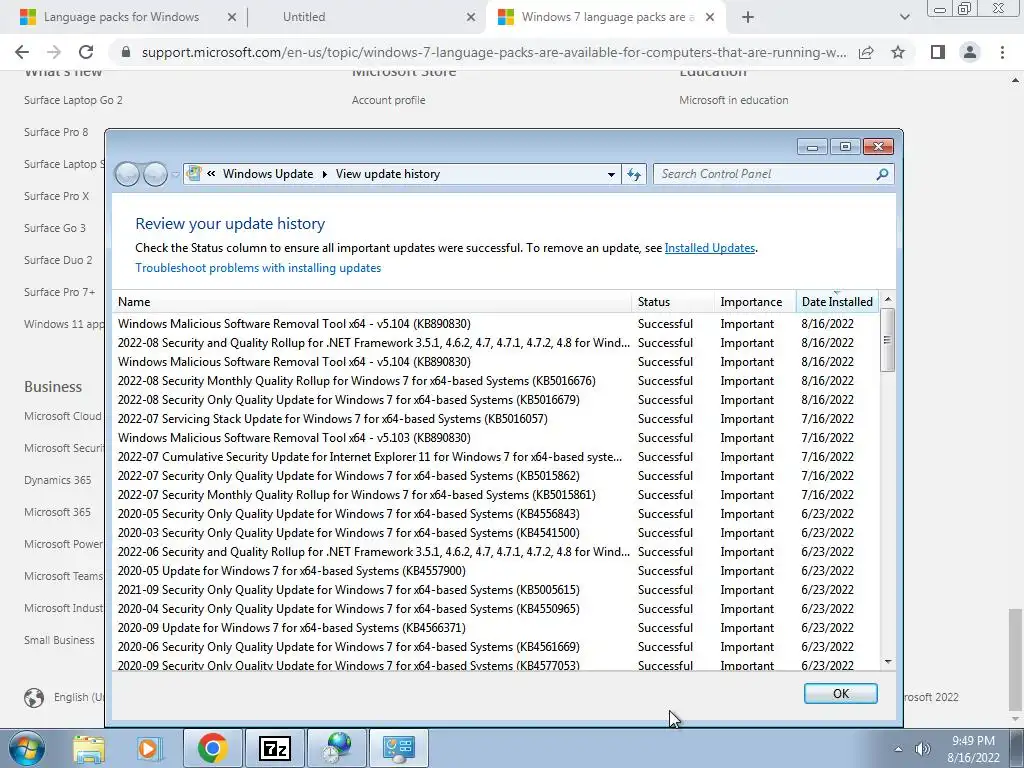Image resolution: width=1024 pixels, height=768 pixels.
Task: Reload the page in Chrome
Action: (86, 52)
